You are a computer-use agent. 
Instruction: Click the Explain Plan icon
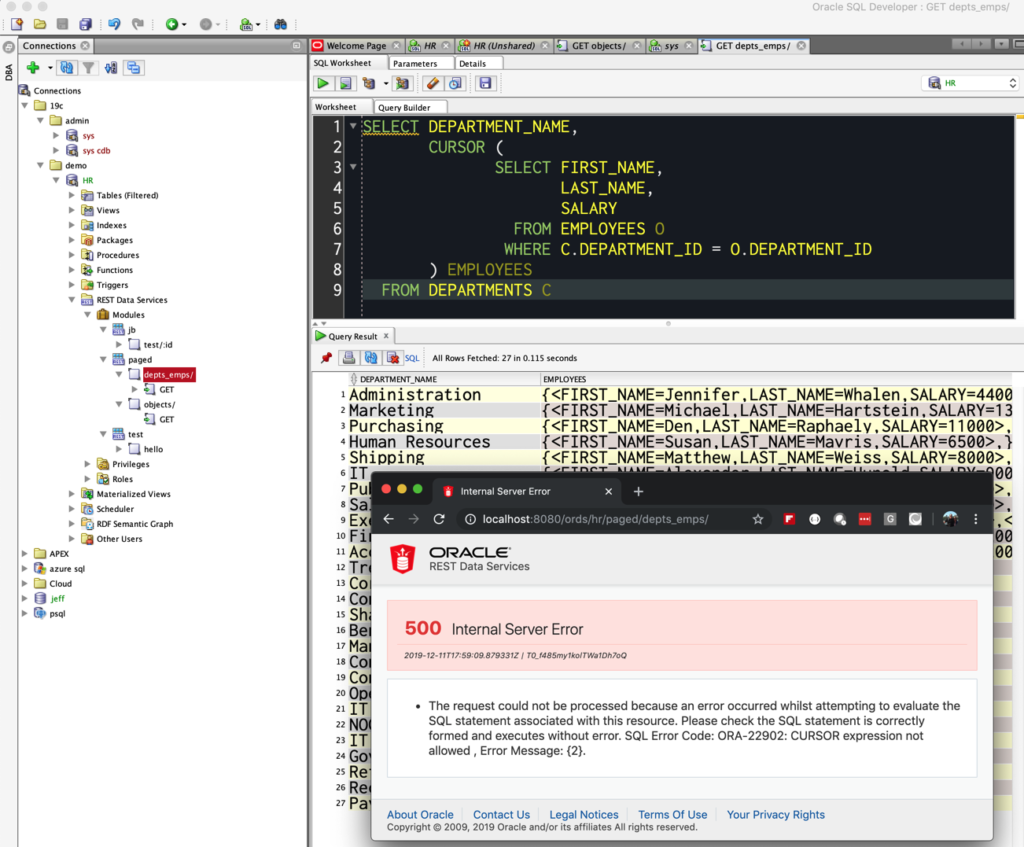click(369, 83)
